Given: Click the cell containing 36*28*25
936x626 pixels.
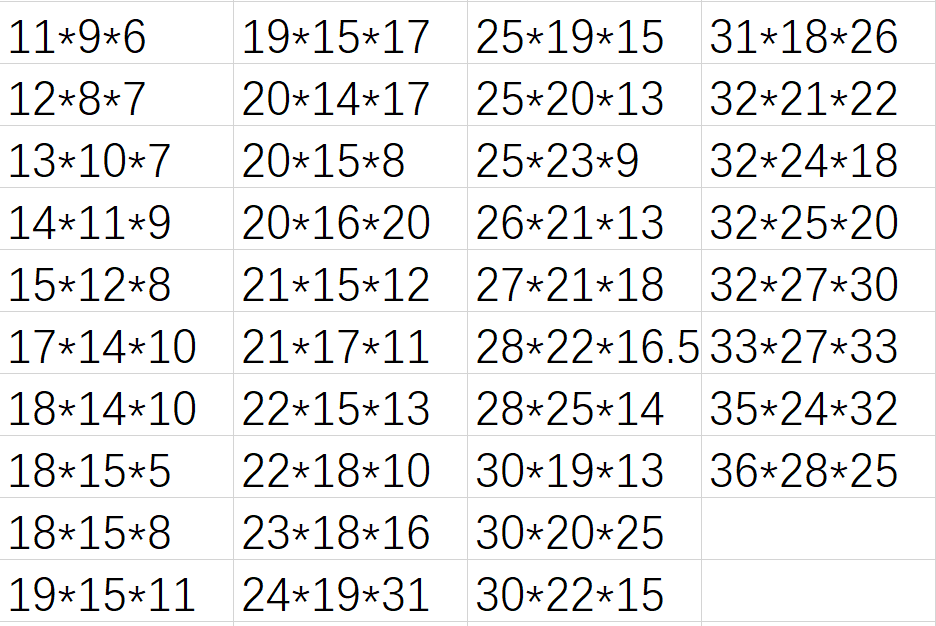Looking at the screenshot, I should [x=818, y=467].
